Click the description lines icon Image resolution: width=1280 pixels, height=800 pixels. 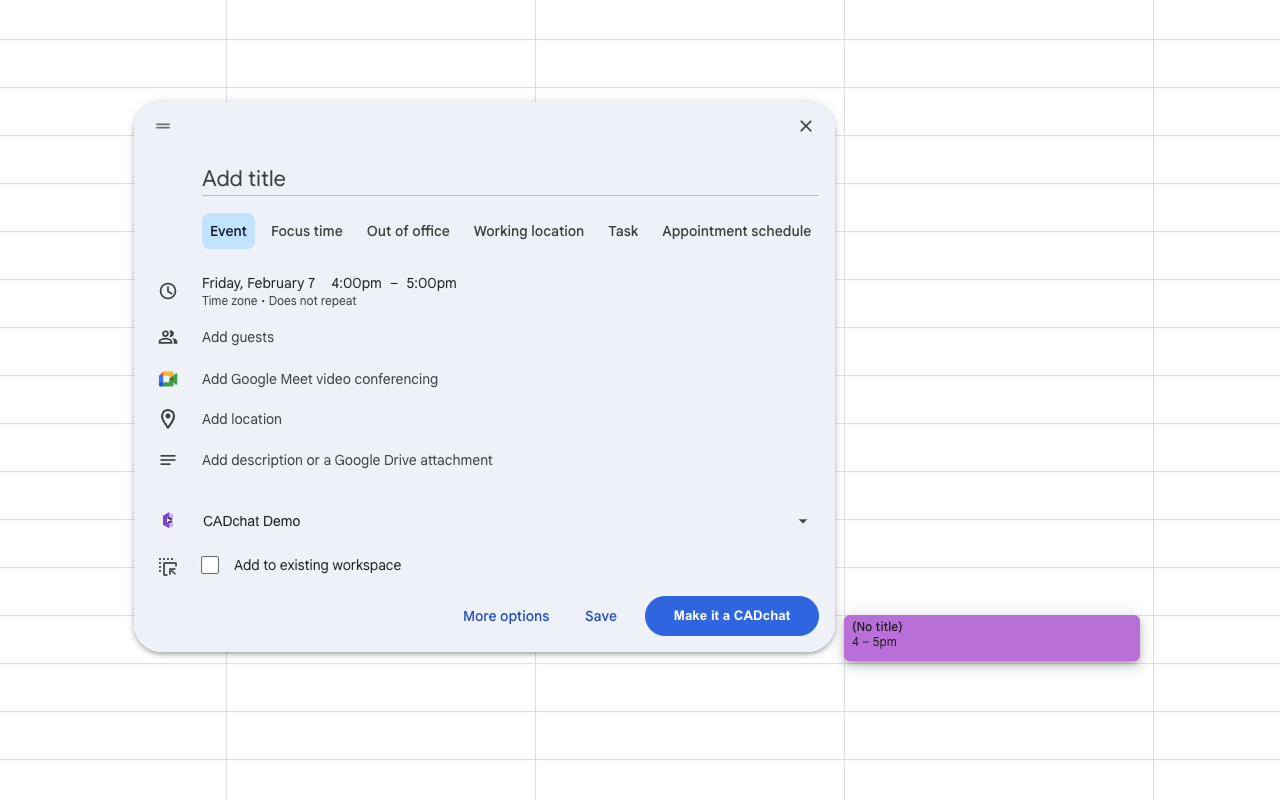(168, 460)
